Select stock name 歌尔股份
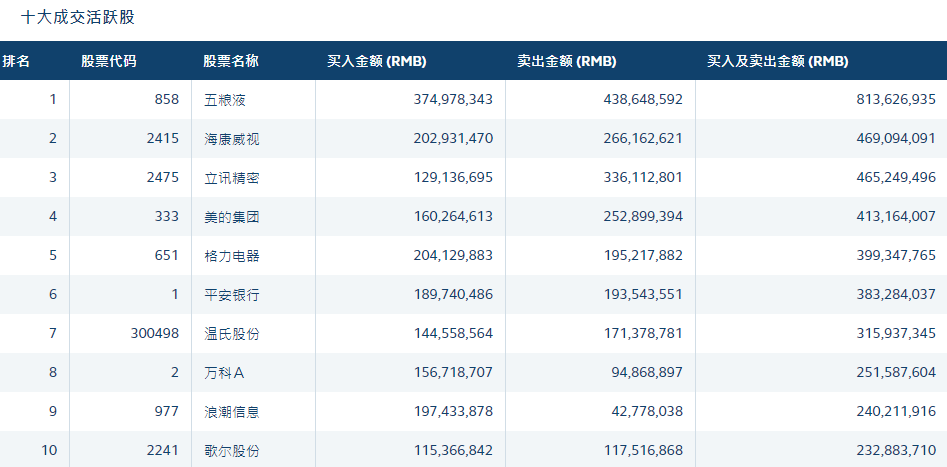 (232, 451)
